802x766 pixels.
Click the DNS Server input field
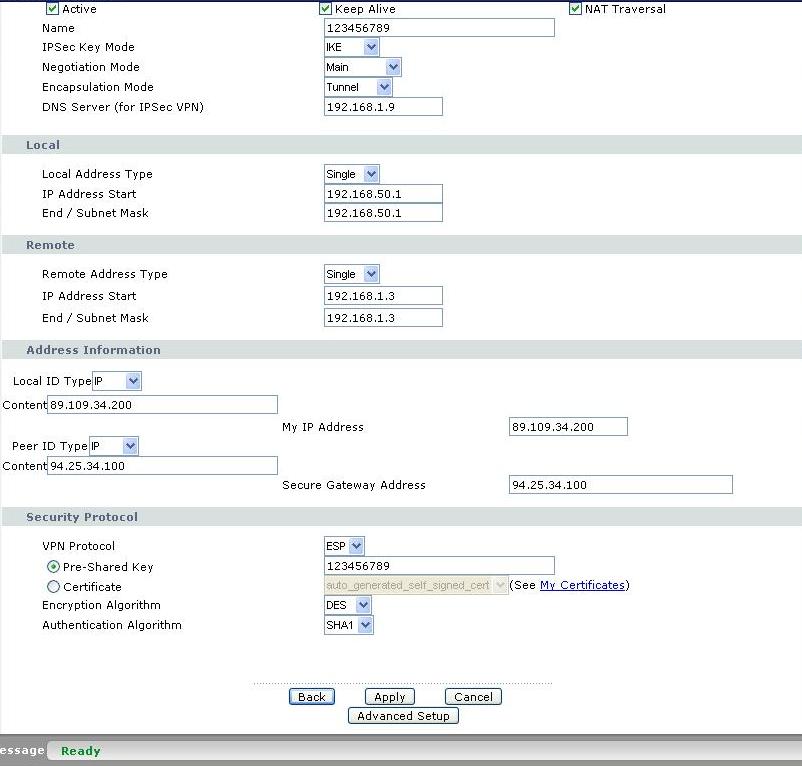[x=383, y=107]
